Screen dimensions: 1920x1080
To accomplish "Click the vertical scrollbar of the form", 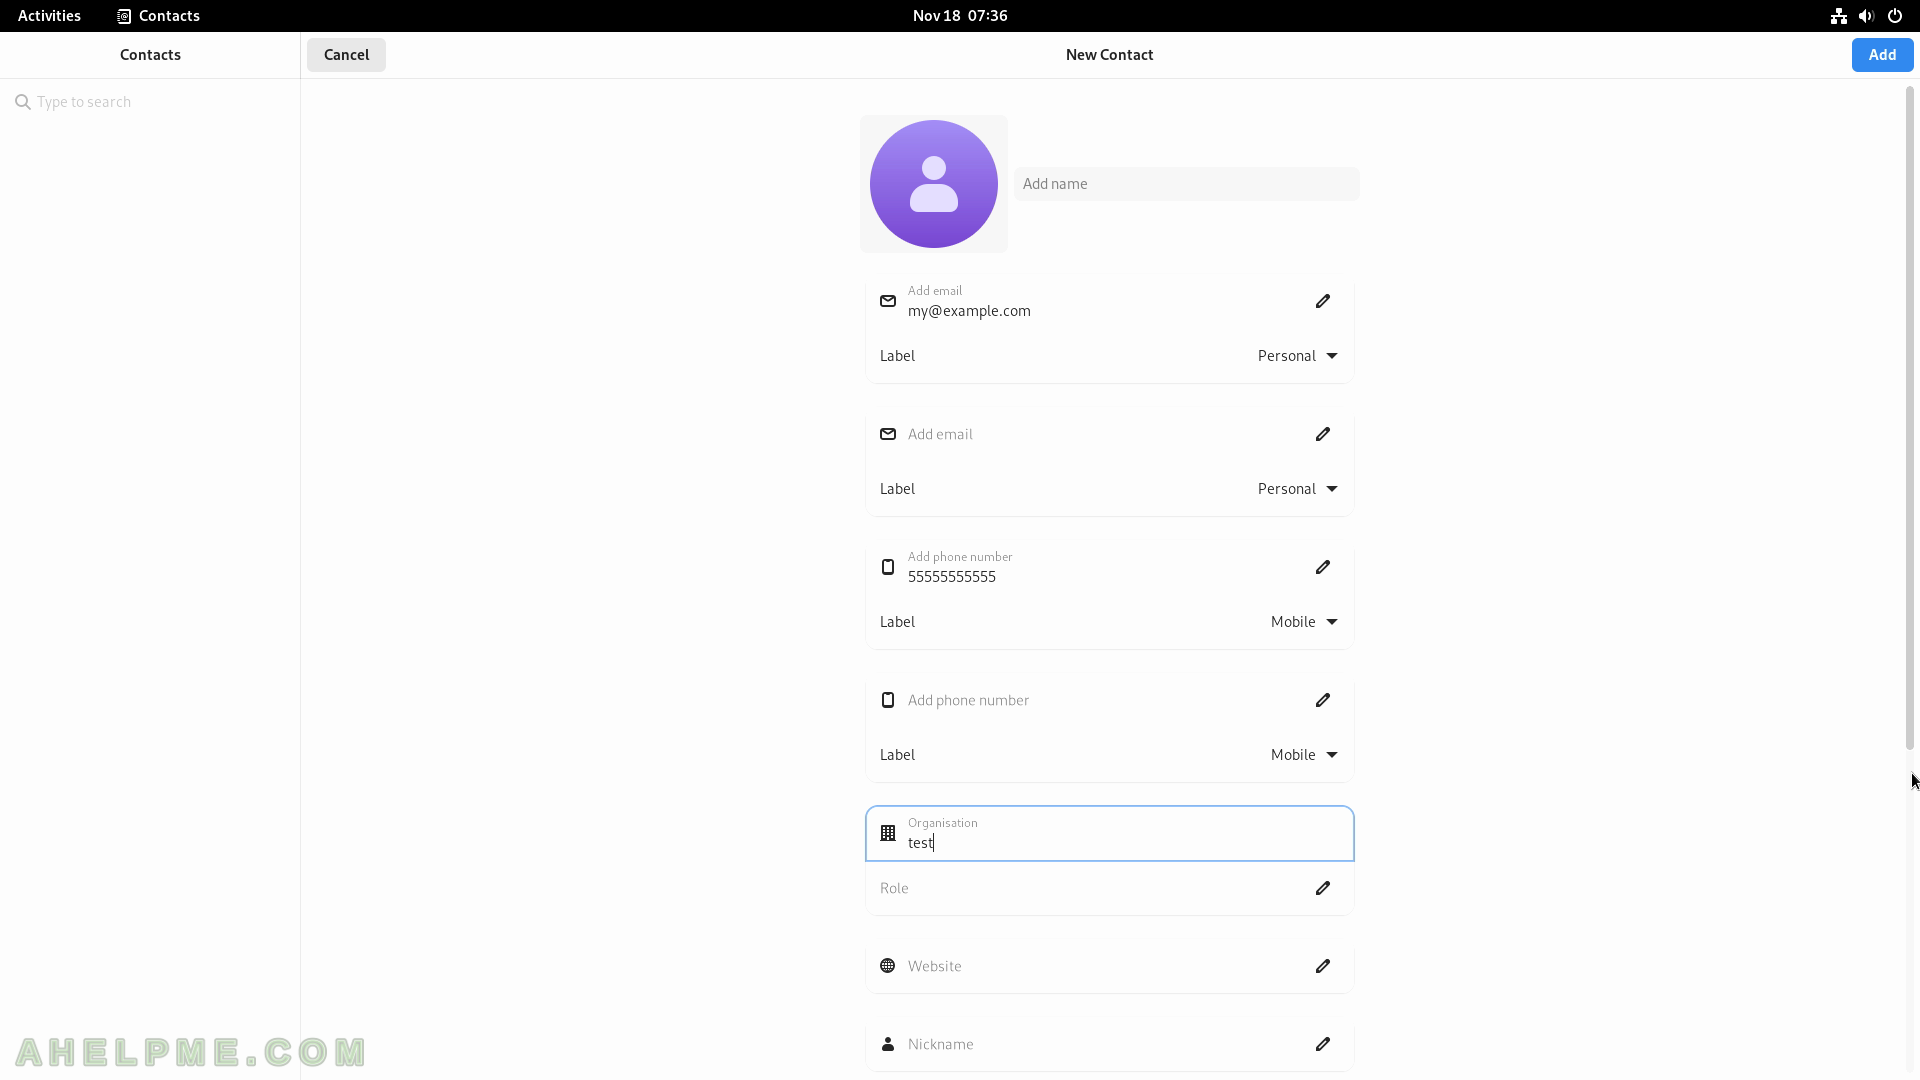I will tap(1909, 418).
